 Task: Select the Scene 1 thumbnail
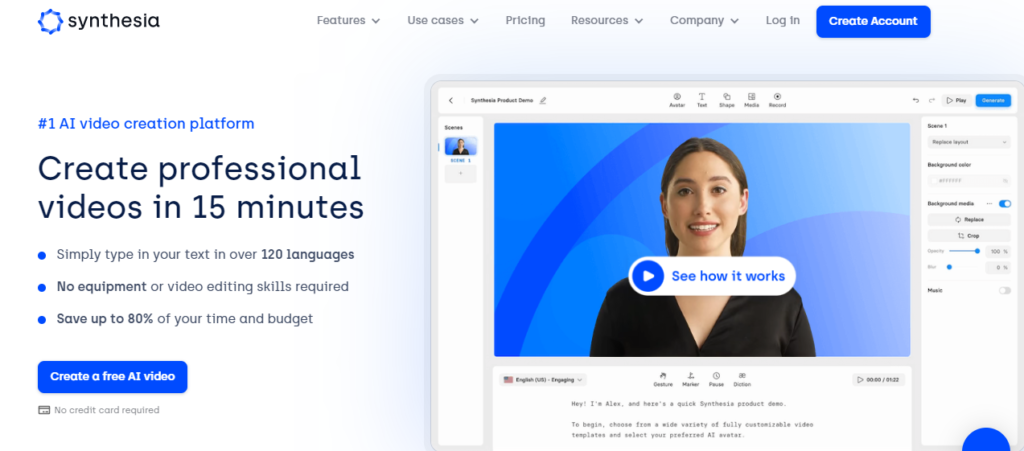[x=460, y=146]
